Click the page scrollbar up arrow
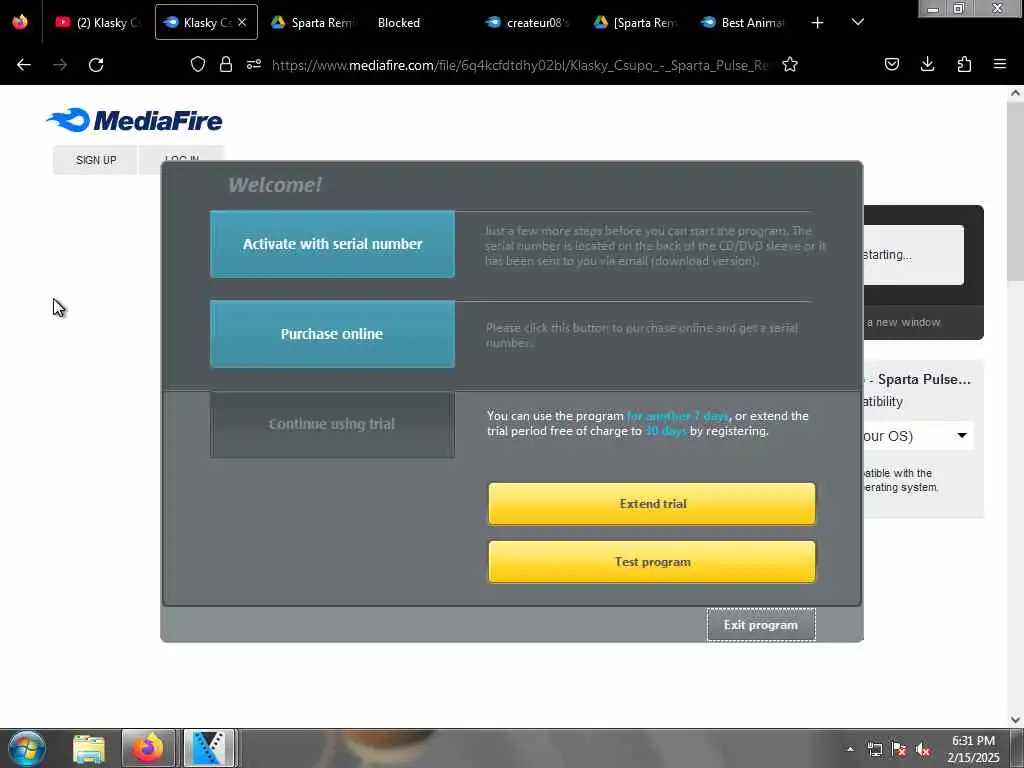 [1016, 93]
